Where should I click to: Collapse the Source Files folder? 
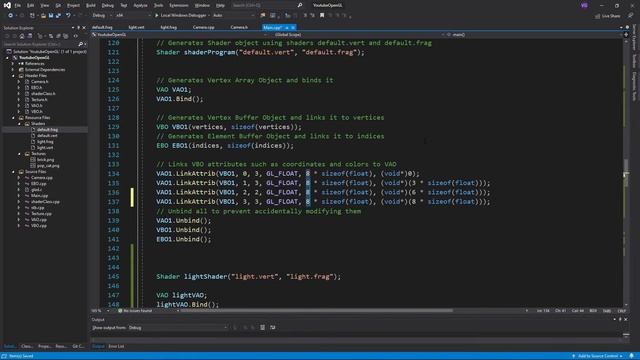(x=13, y=172)
